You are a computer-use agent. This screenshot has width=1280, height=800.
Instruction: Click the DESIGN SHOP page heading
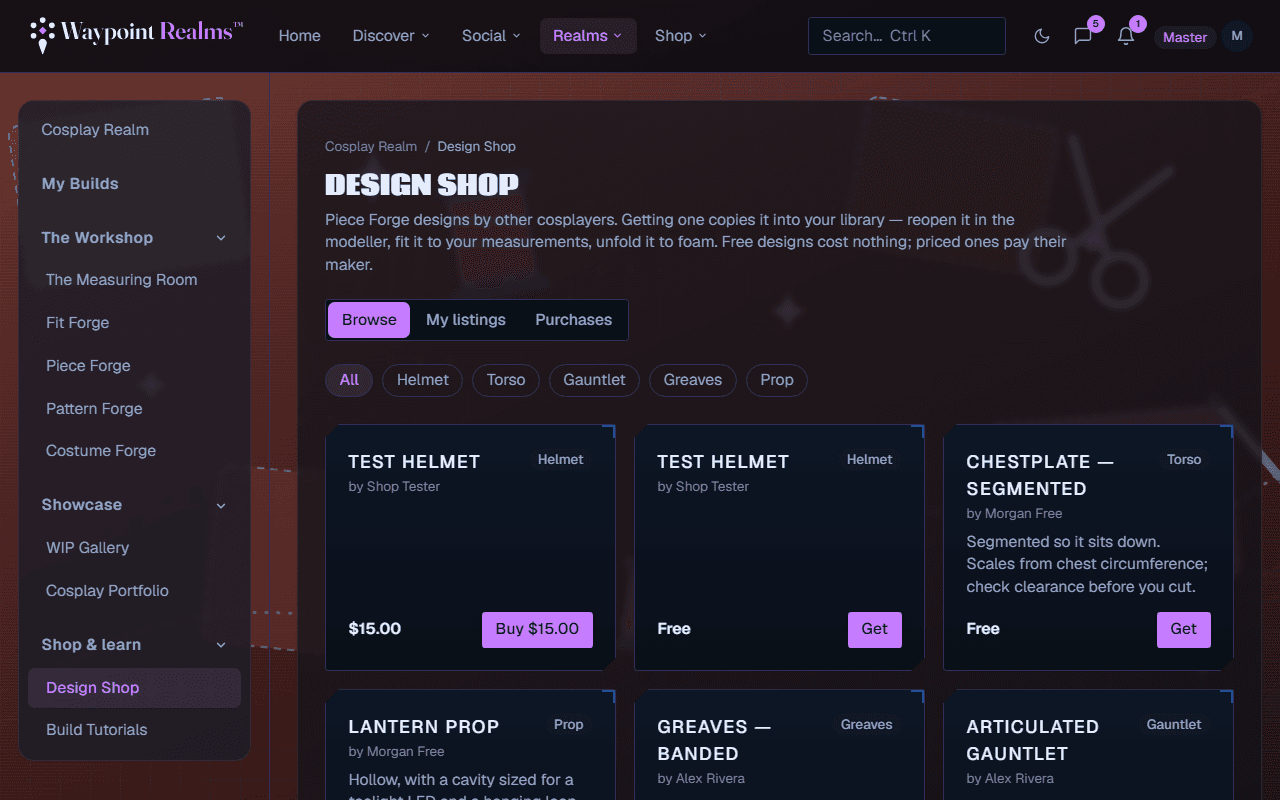tap(422, 184)
